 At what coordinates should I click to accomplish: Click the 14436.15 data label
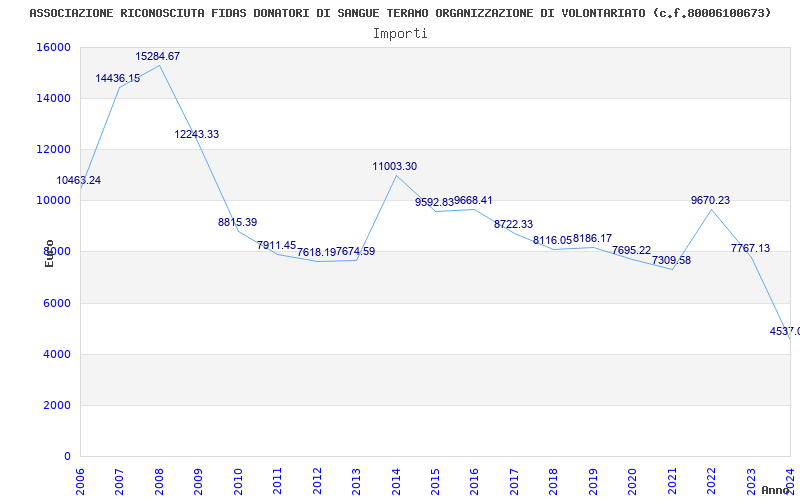point(118,78)
